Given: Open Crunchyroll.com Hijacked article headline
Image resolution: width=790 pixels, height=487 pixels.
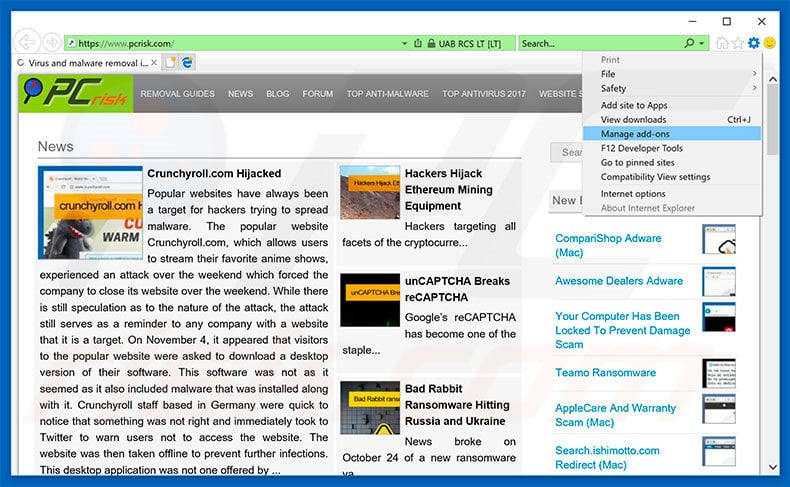Looking at the screenshot, I should click(x=214, y=173).
